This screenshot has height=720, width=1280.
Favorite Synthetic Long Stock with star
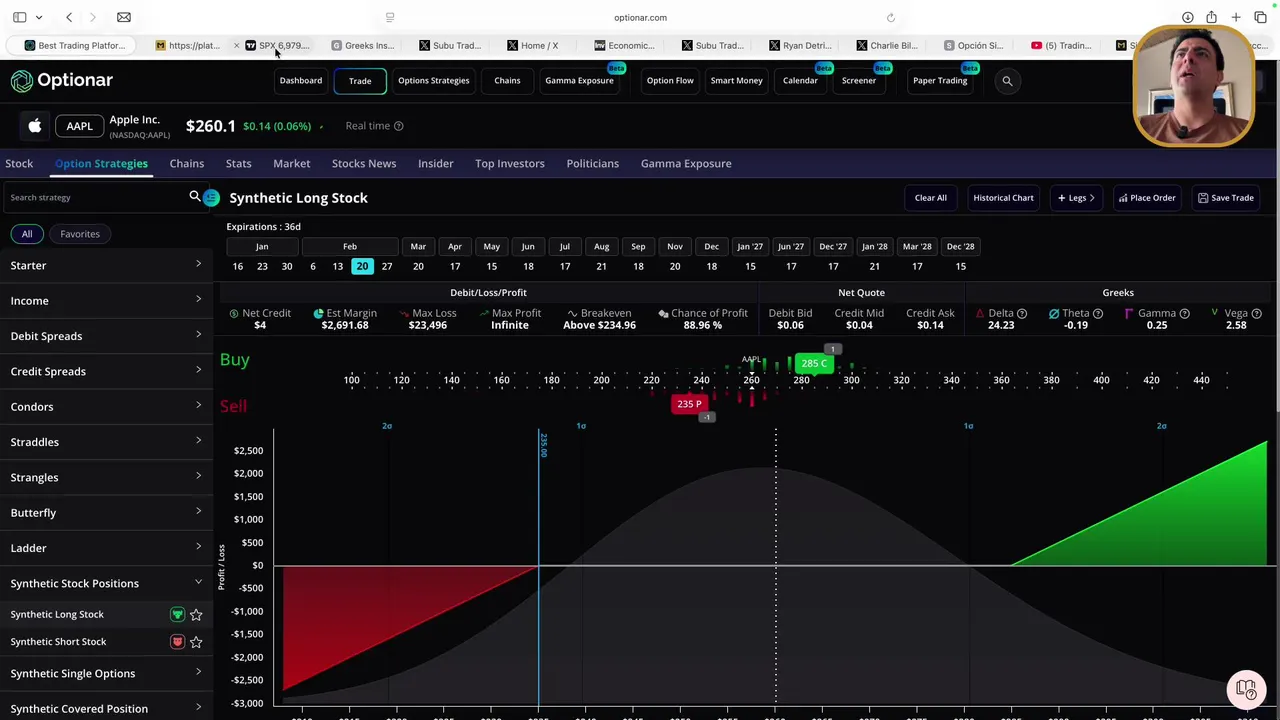[196, 614]
